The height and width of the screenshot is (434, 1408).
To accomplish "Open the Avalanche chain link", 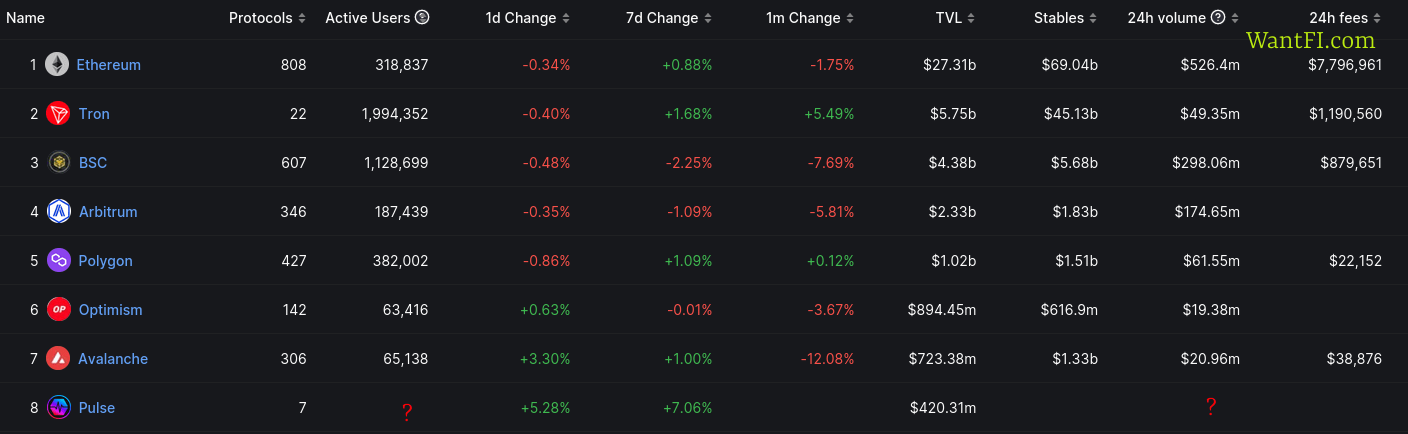I will coord(113,358).
